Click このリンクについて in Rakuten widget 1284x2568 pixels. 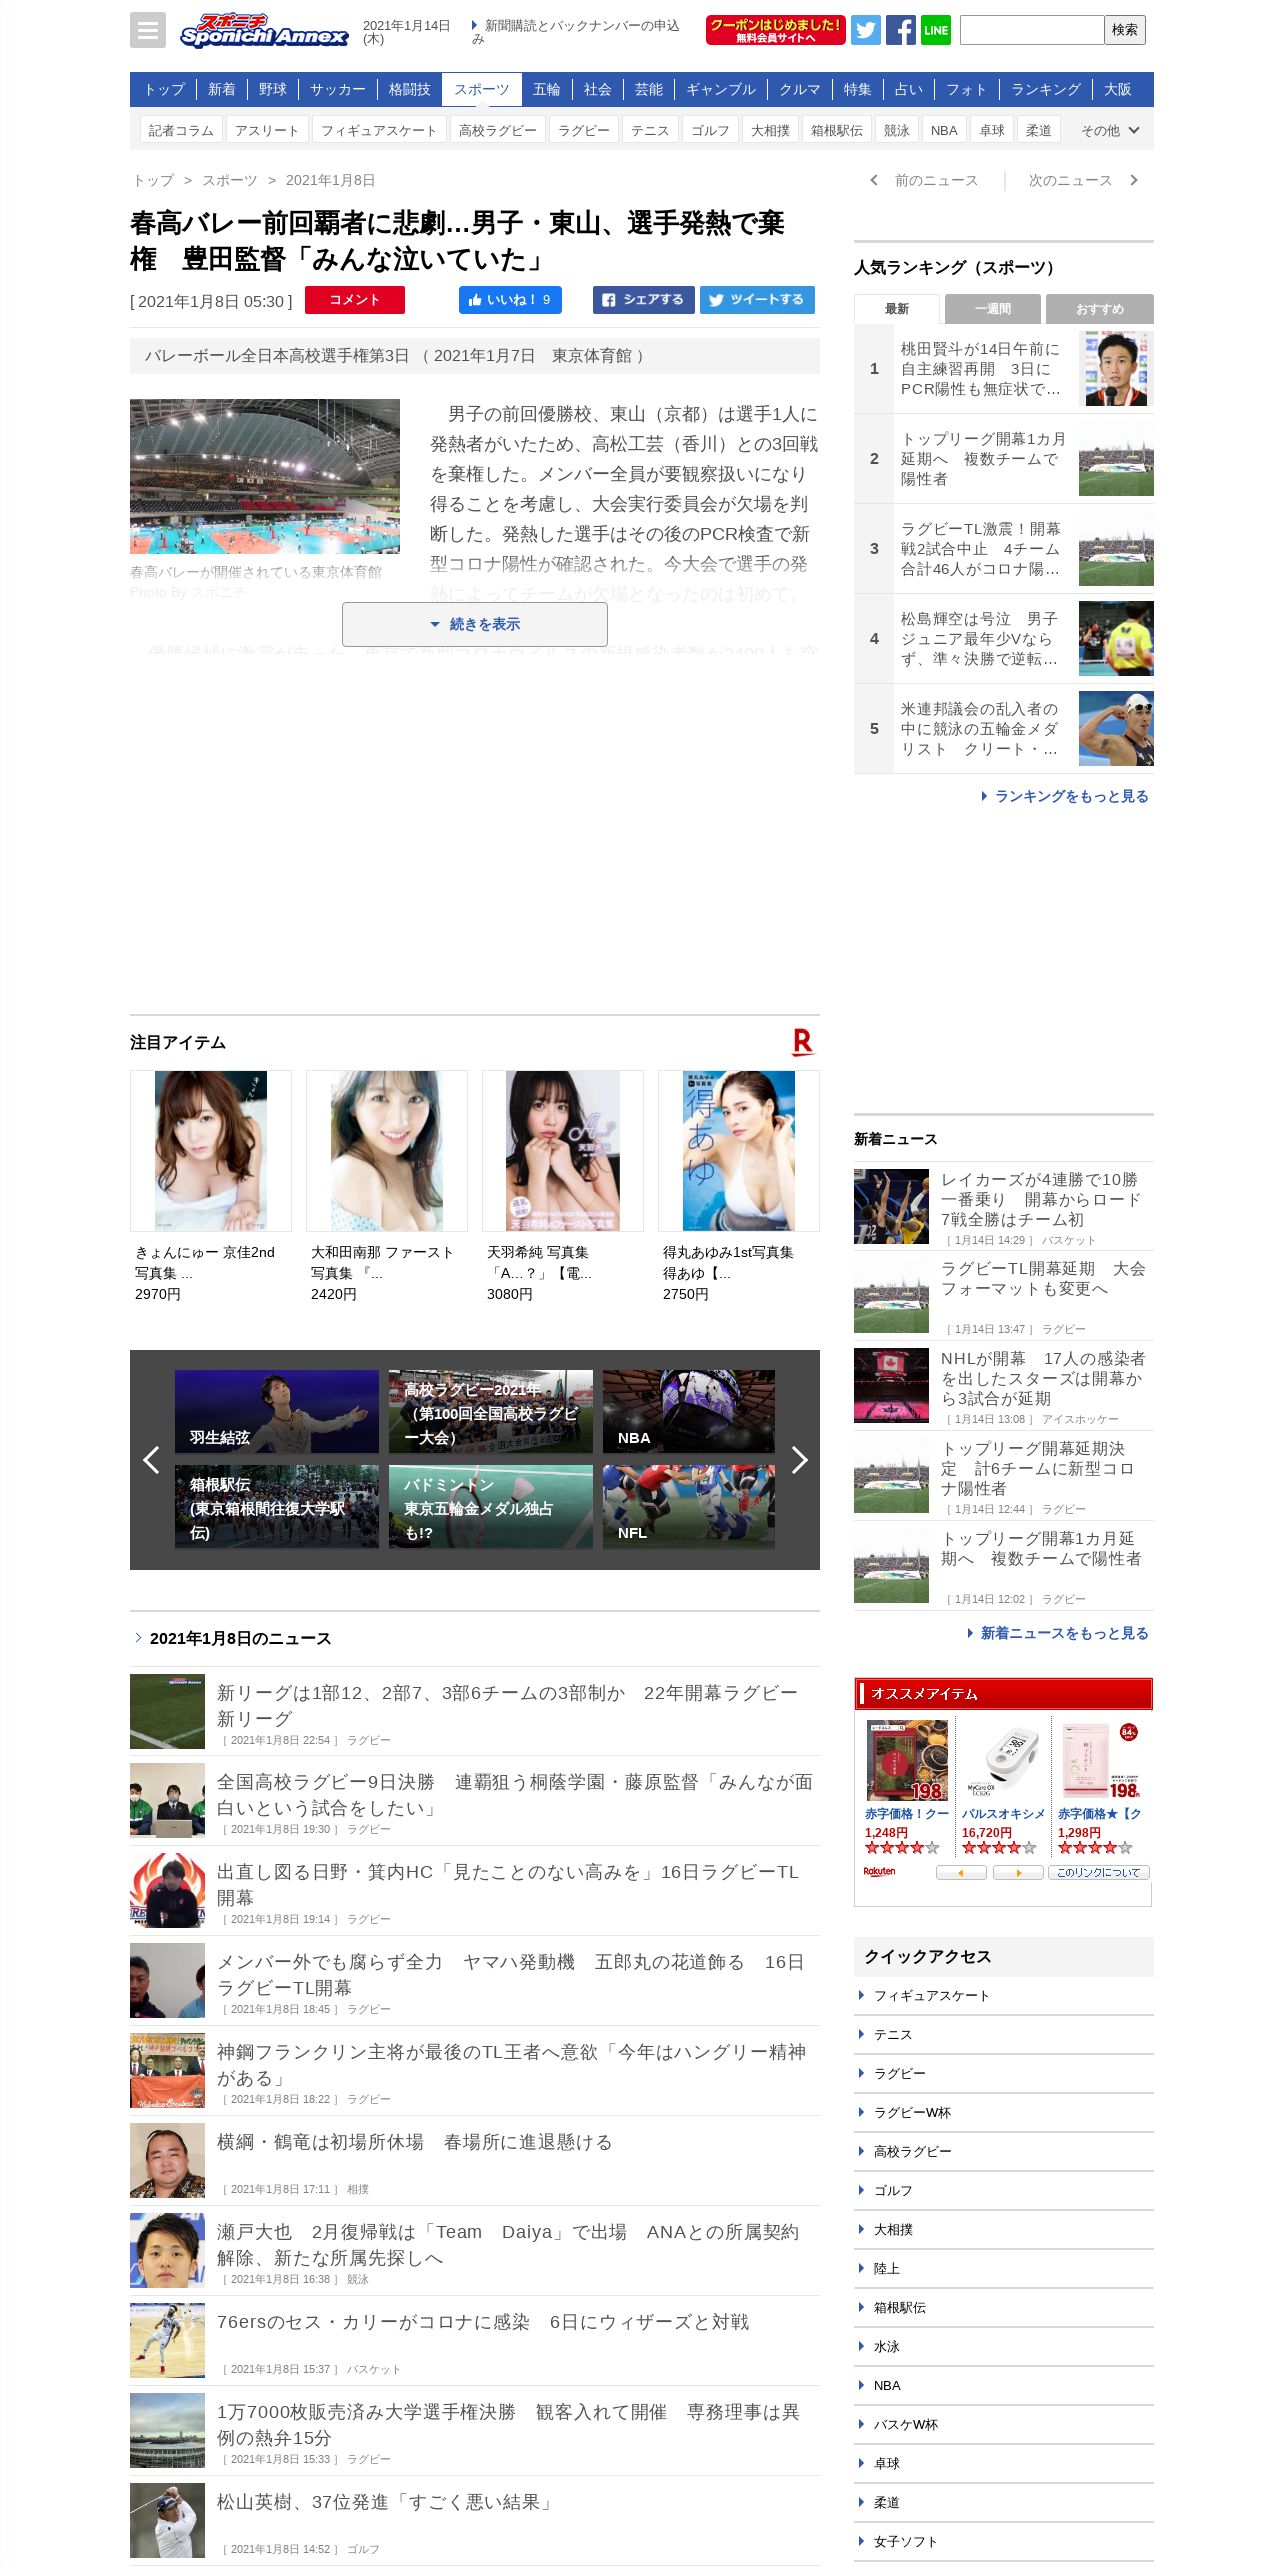tap(1099, 1873)
